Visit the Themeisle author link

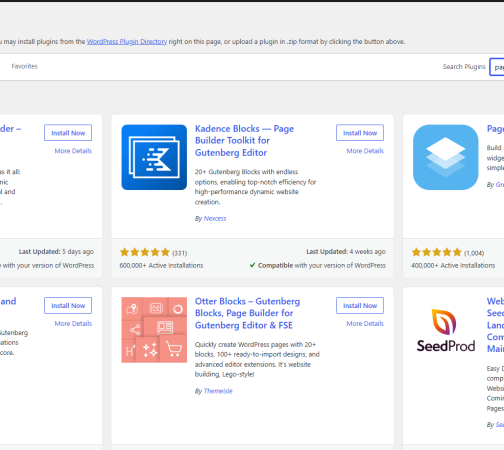click(218, 391)
